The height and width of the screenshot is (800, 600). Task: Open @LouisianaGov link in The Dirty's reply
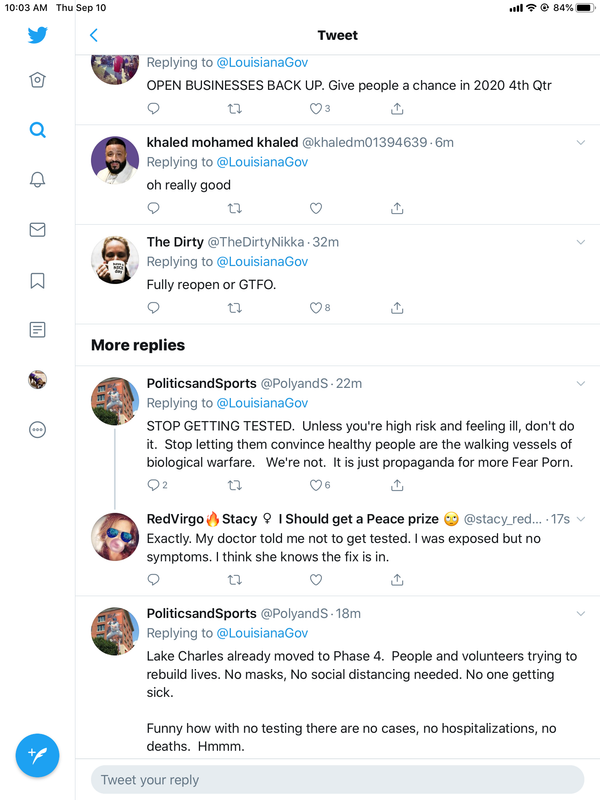click(262, 262)
